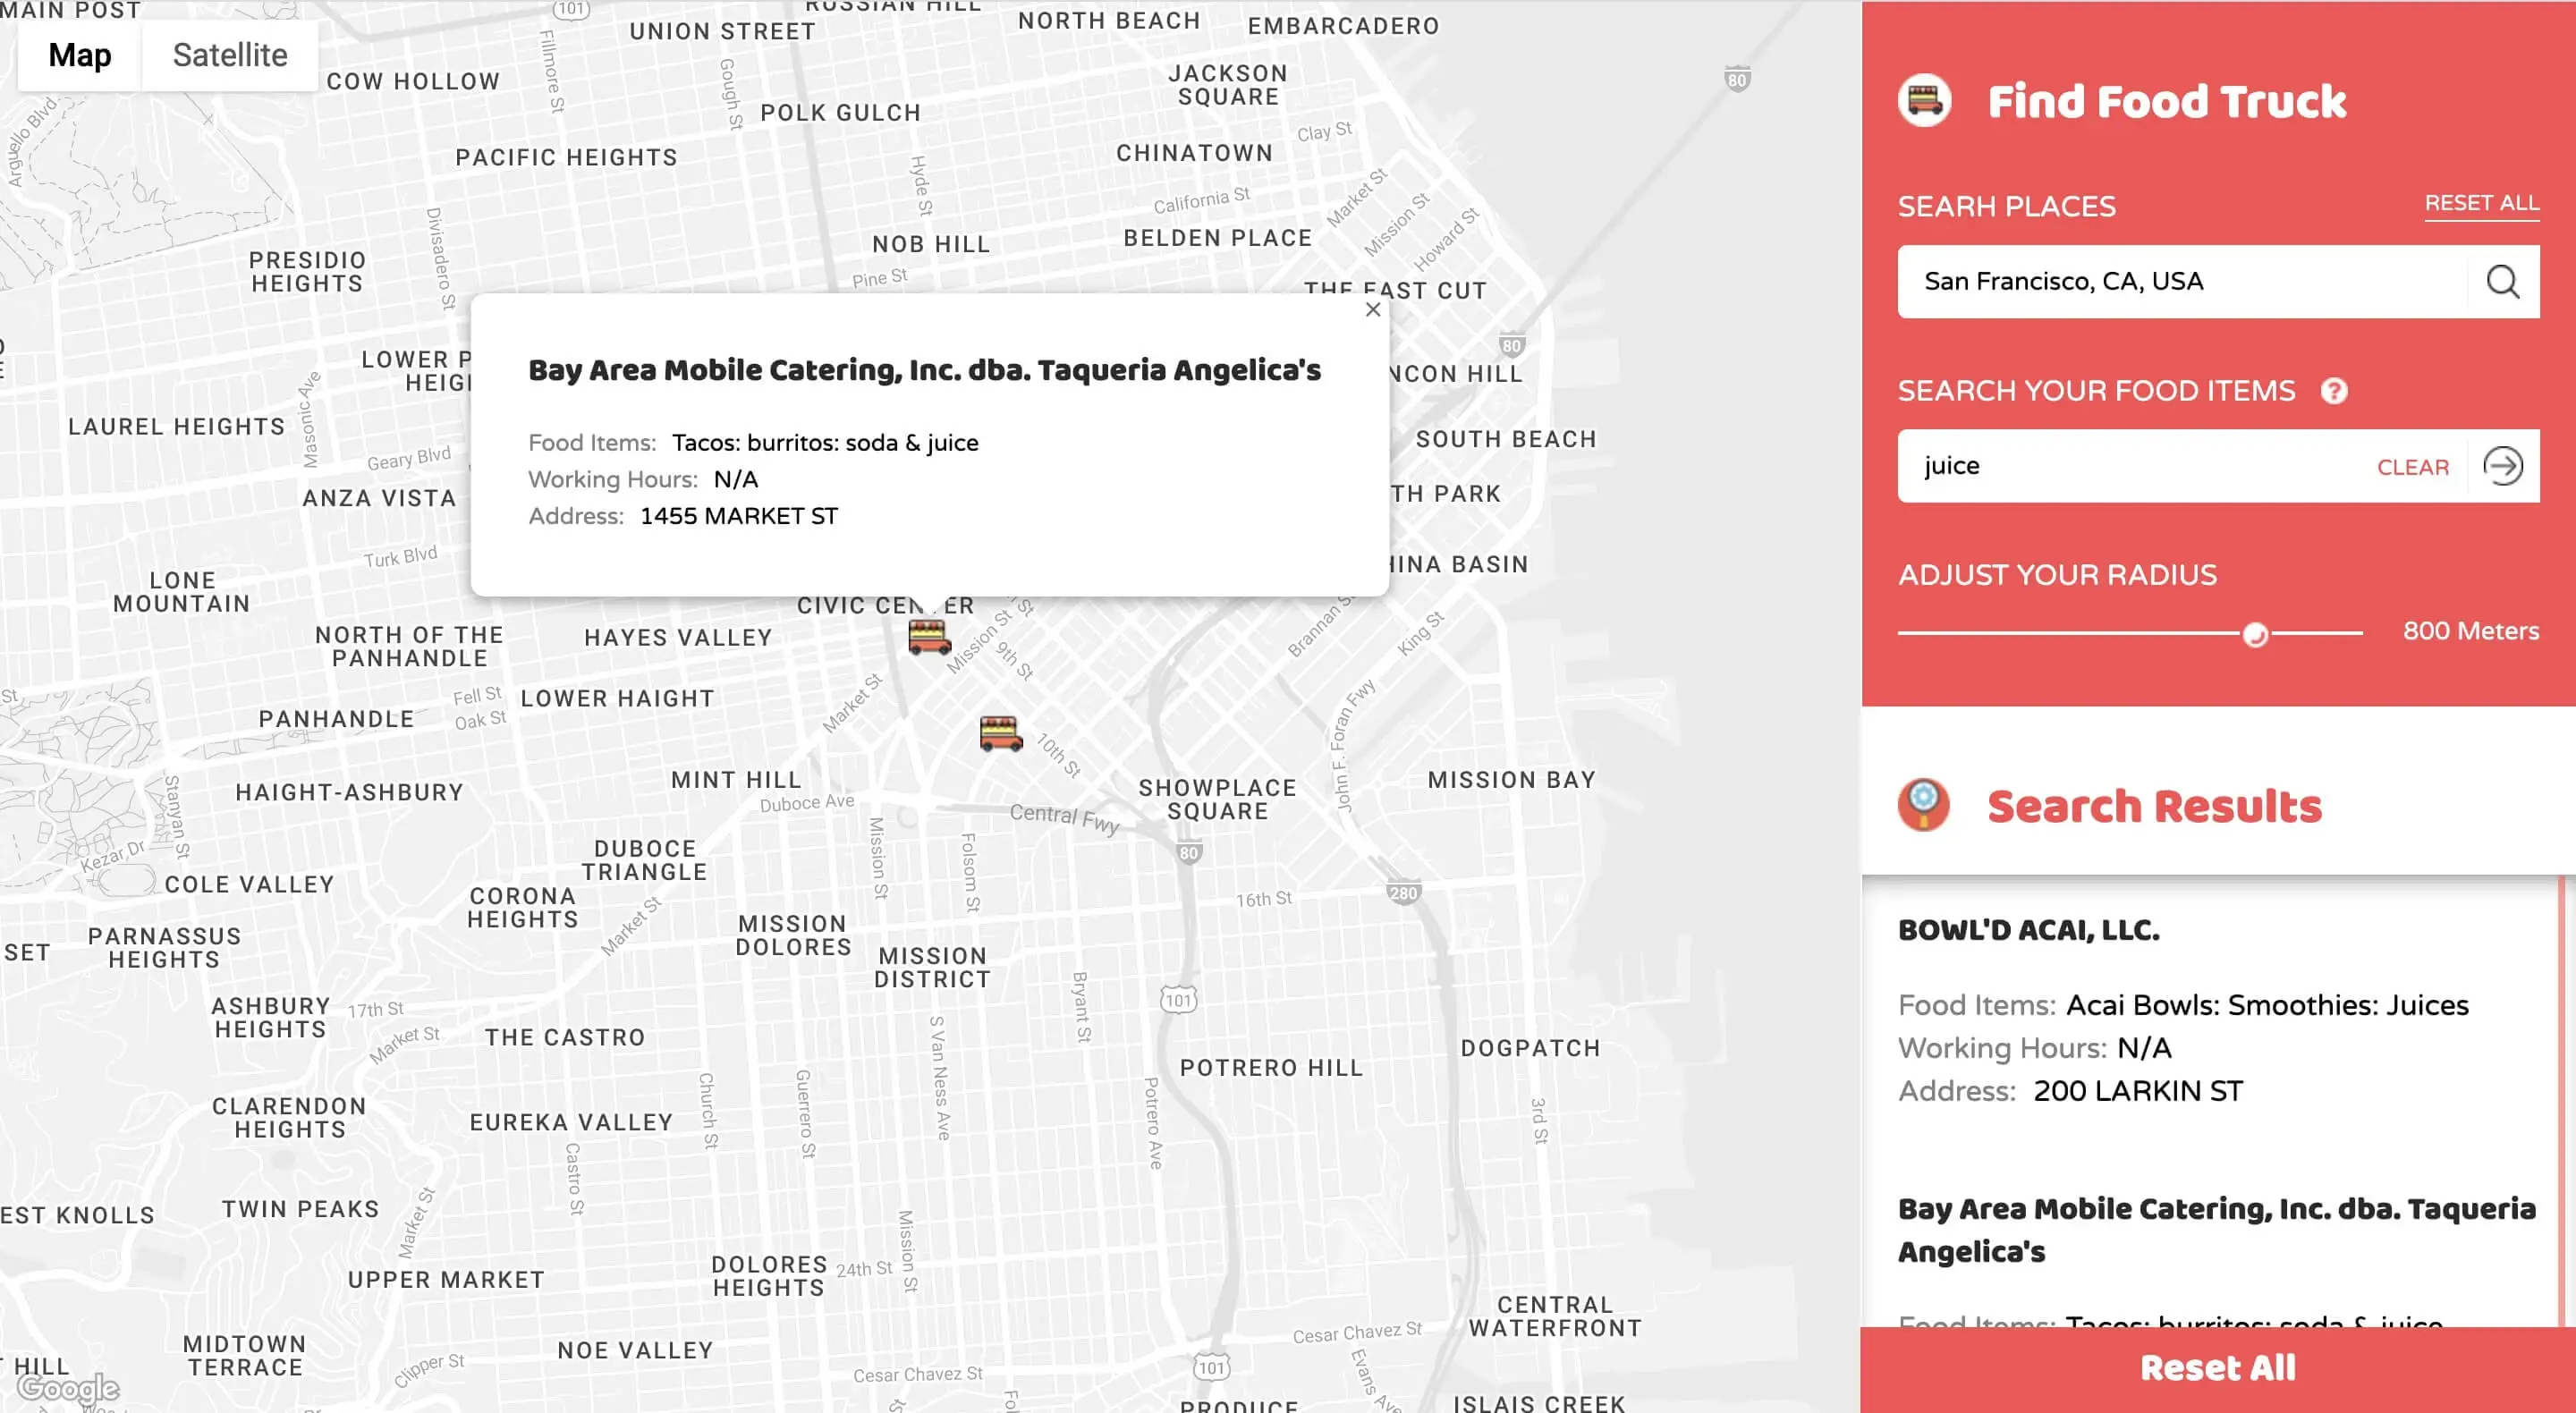2576x1413 pixels.
Task: Click the CHINATOWN map label
Action: (x=1194, y=153)
